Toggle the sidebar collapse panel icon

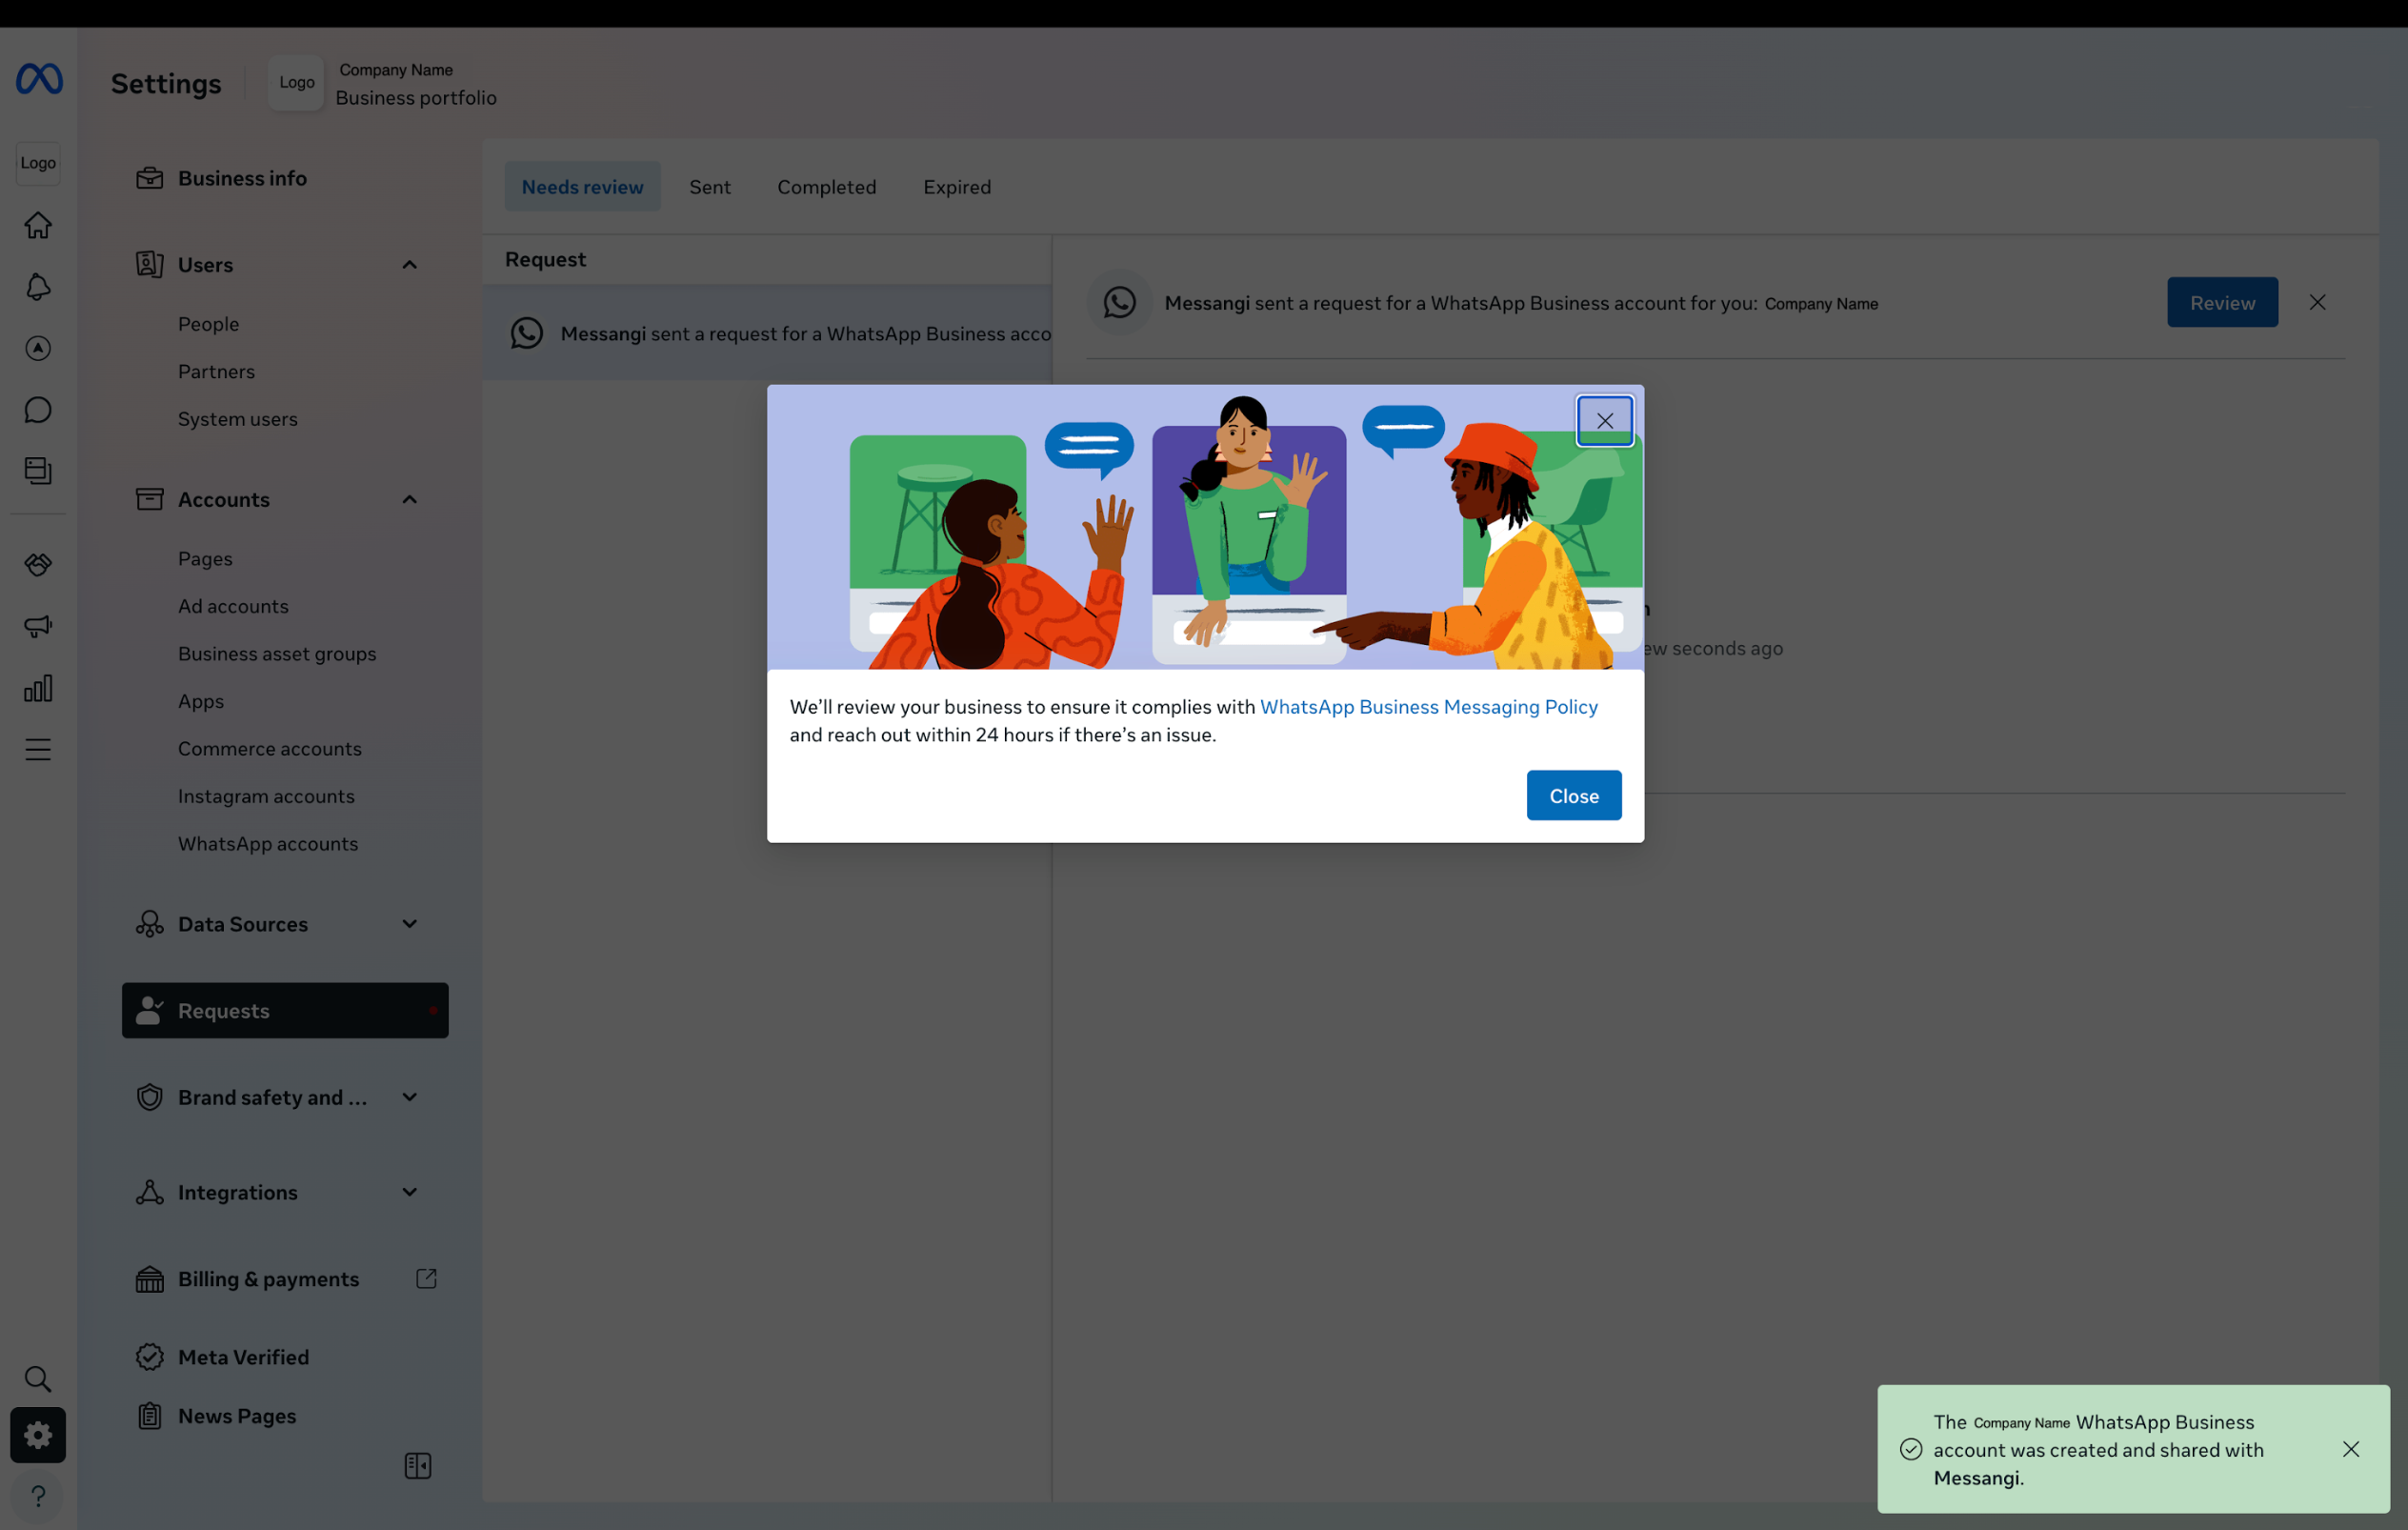[417, 1466]
